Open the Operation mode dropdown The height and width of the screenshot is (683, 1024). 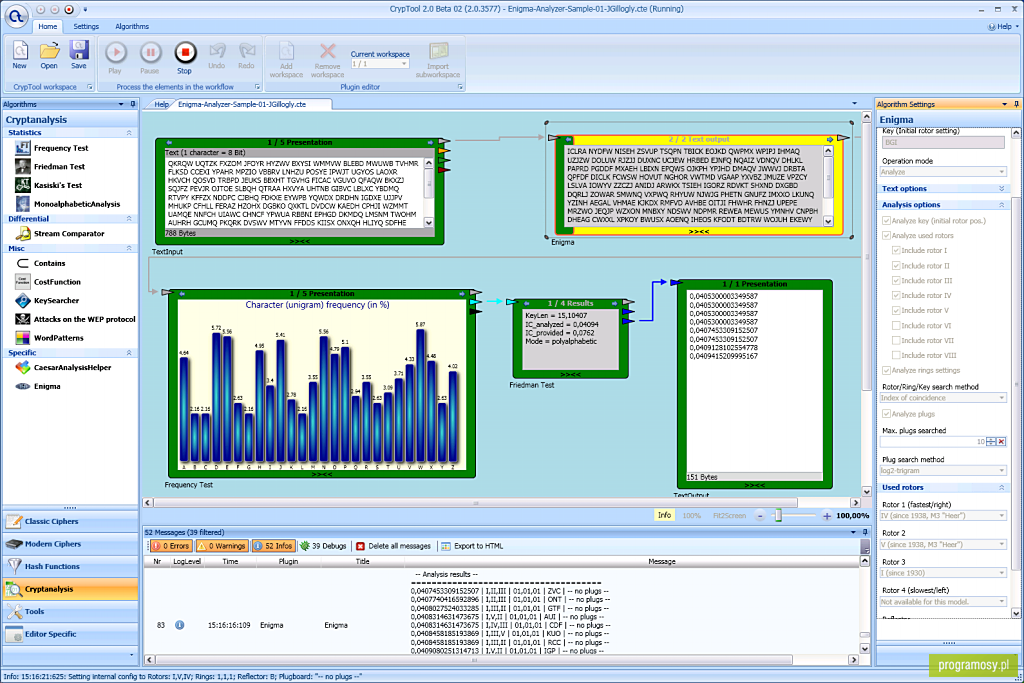click(943, 172)
